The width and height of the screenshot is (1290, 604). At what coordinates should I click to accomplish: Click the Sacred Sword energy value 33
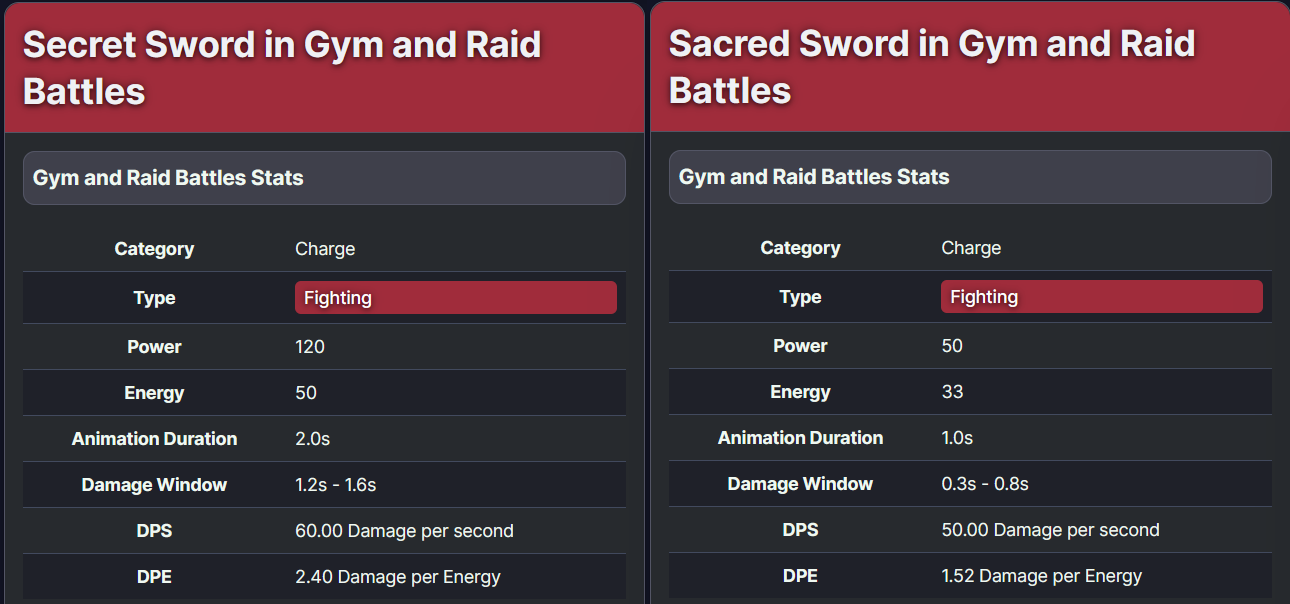coord(952,392)
